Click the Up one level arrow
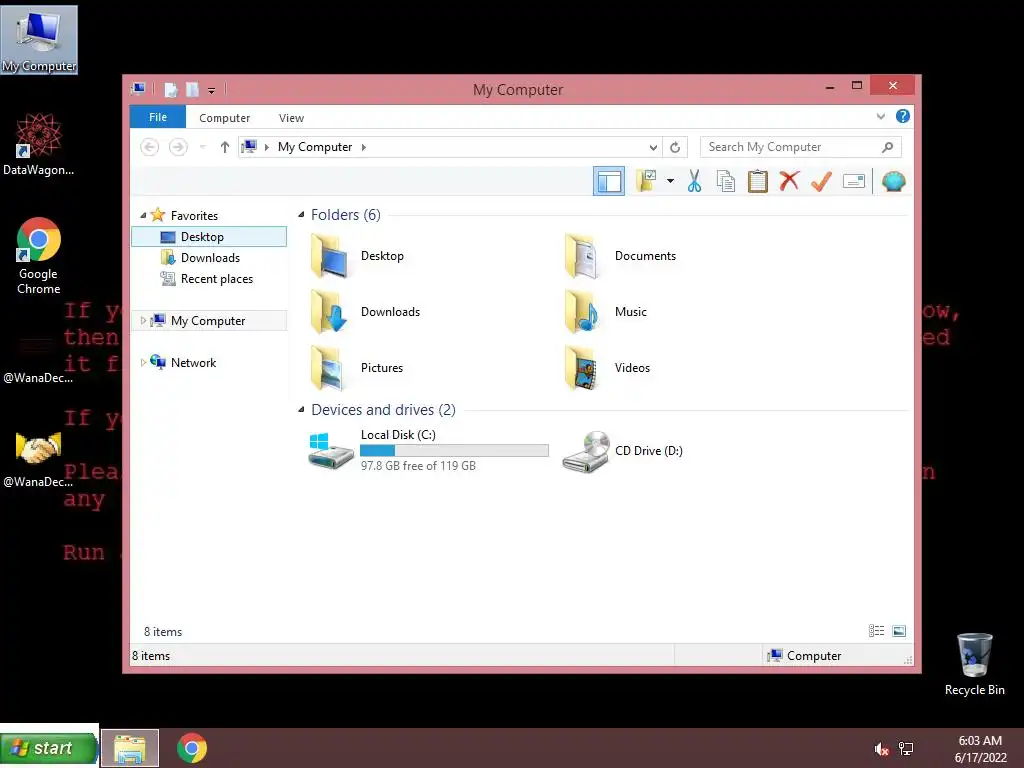 click(225, 147)
